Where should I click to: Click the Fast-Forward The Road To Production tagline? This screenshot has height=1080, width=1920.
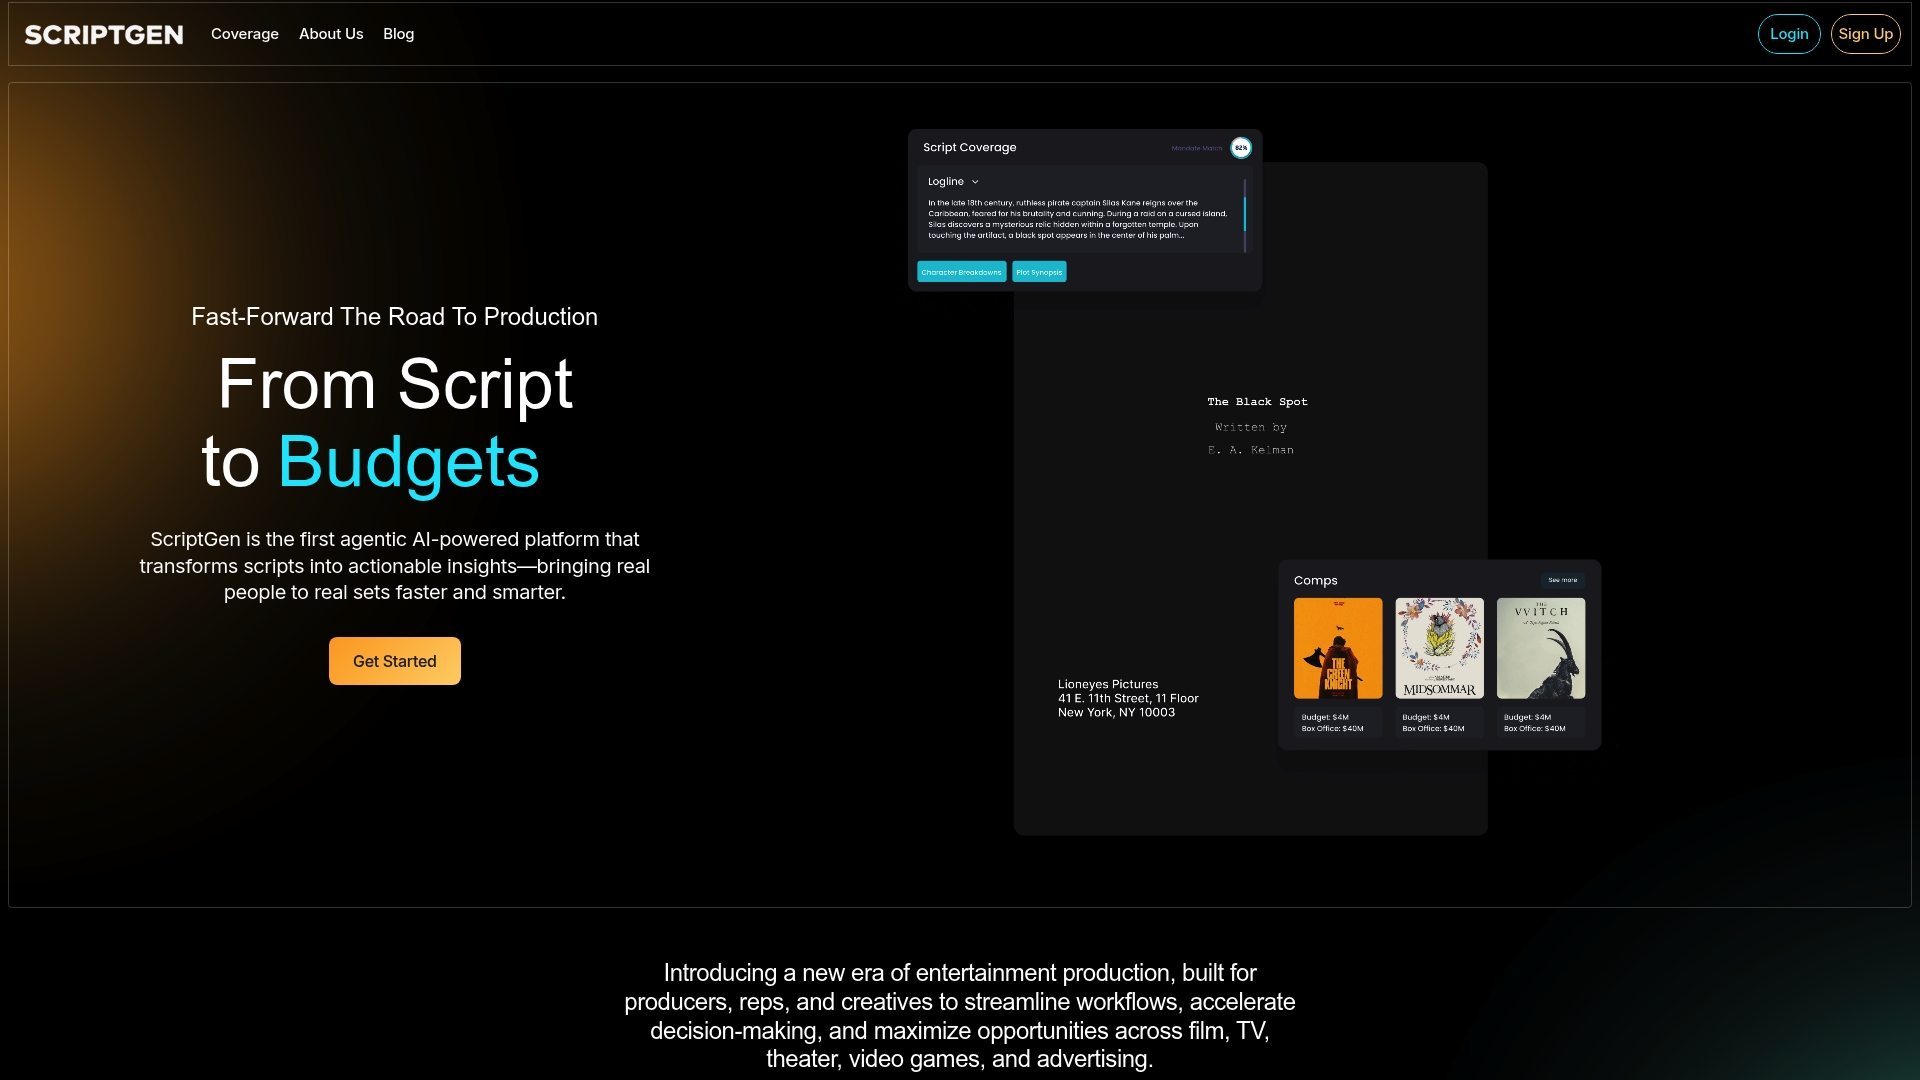point(394,317)
